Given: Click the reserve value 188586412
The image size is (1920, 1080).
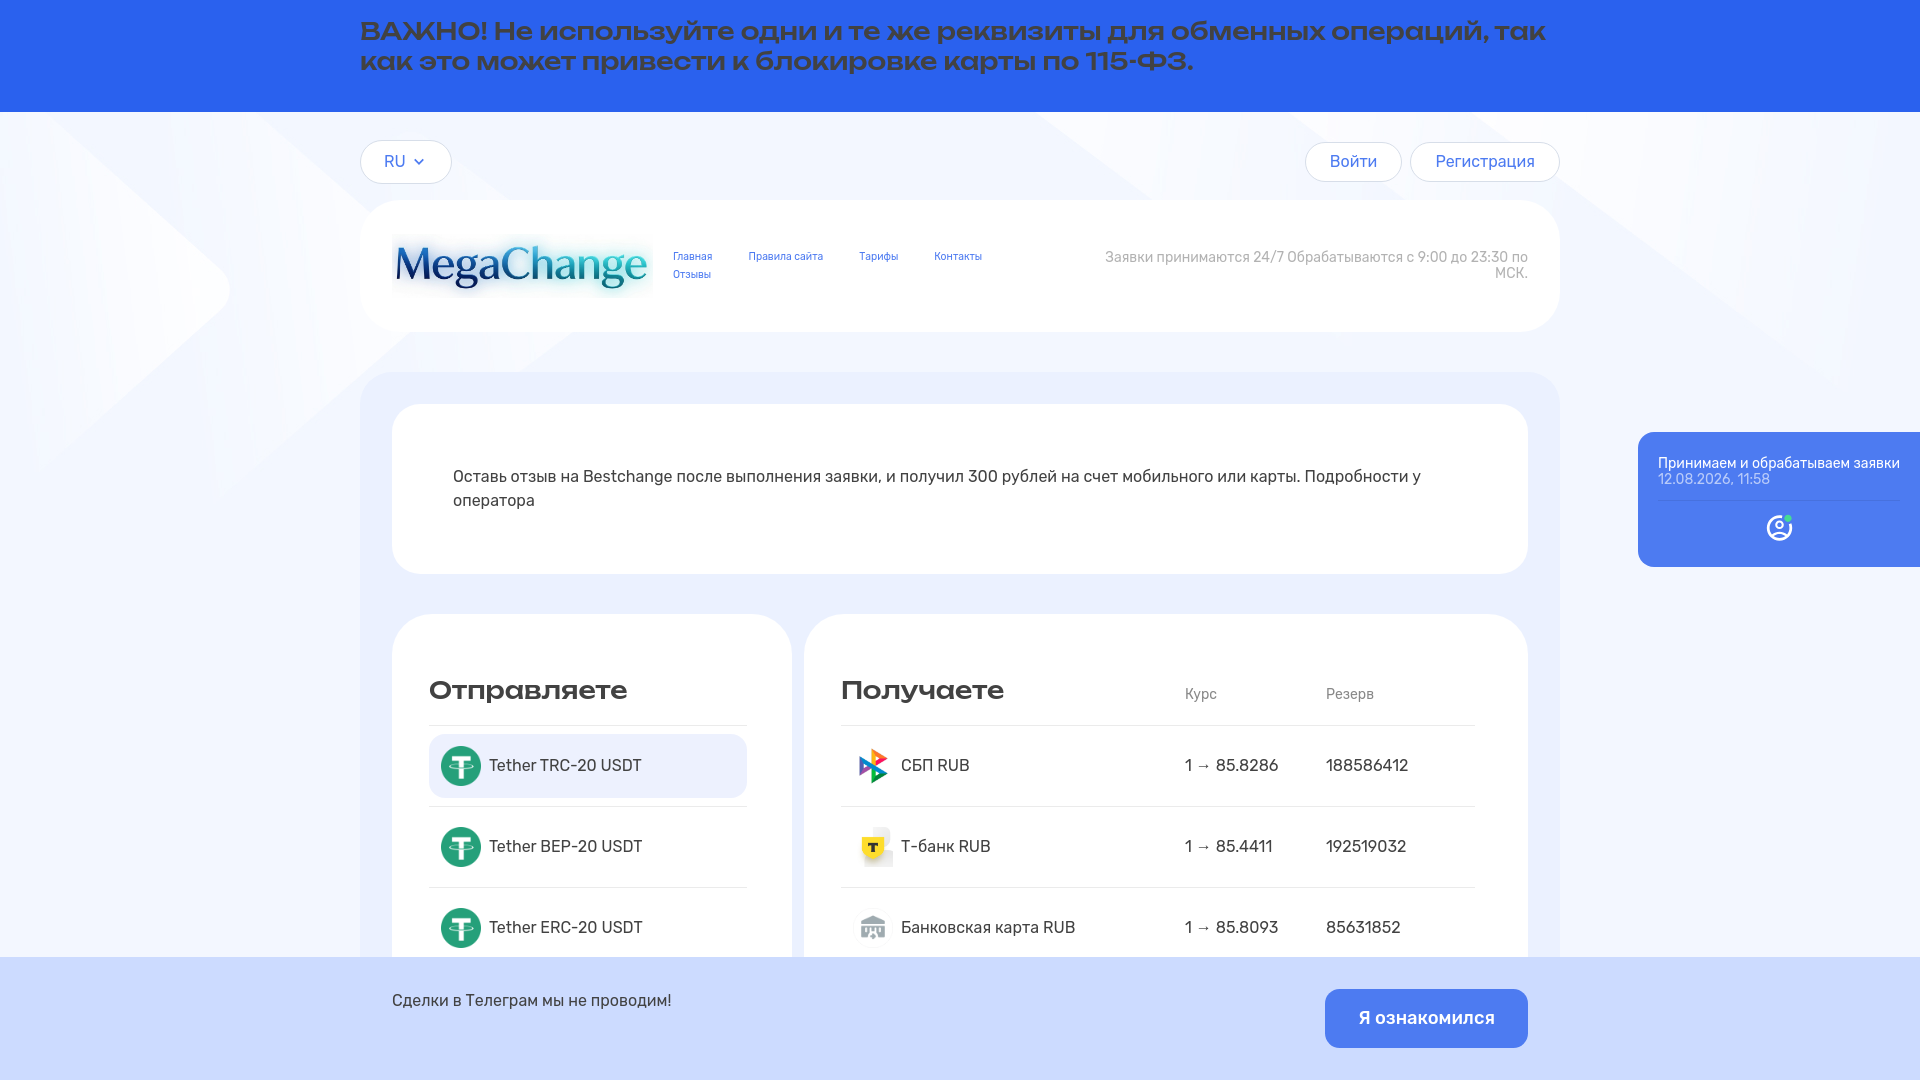Looking at the screenshot, I should click(x=1367, y=766).
